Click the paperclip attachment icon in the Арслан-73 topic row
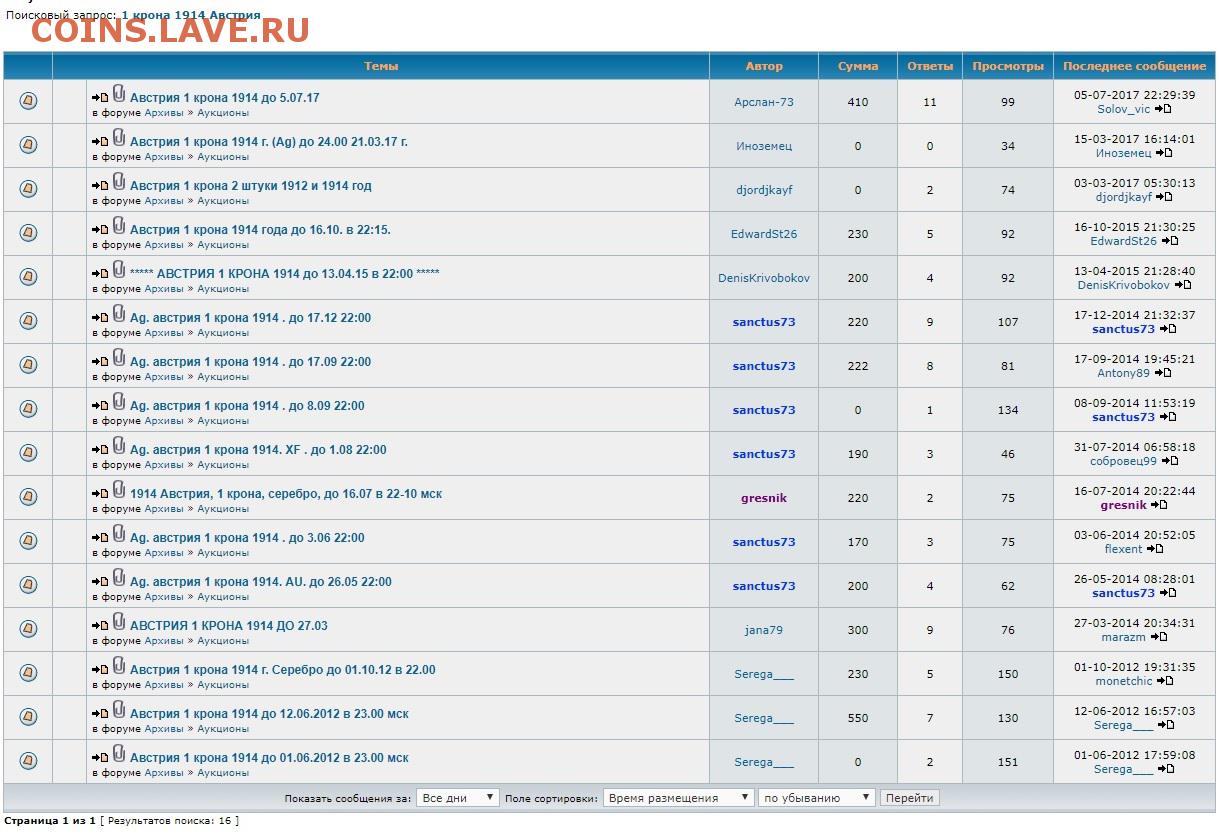The image size is (1219, 840). (118, 94)
